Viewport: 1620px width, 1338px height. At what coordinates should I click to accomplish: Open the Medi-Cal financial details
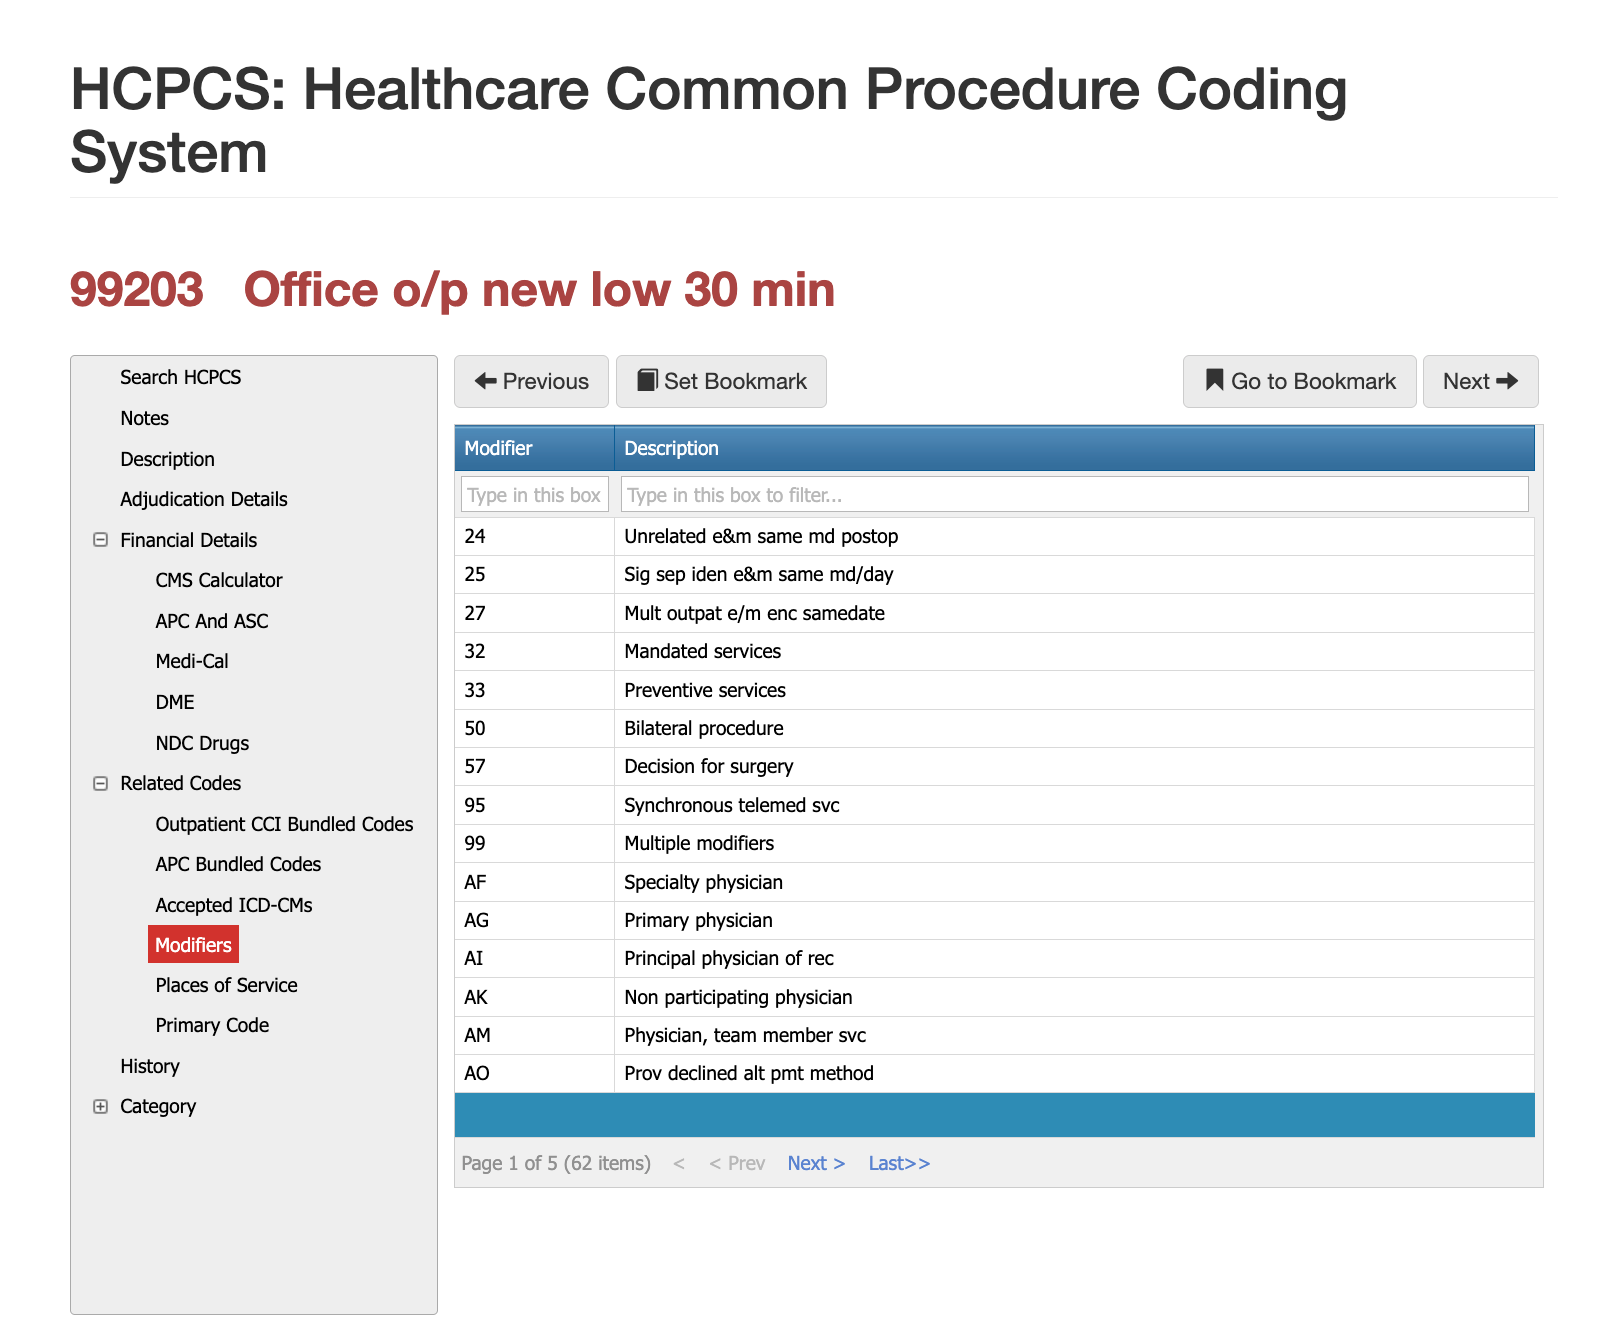[191, 661]
